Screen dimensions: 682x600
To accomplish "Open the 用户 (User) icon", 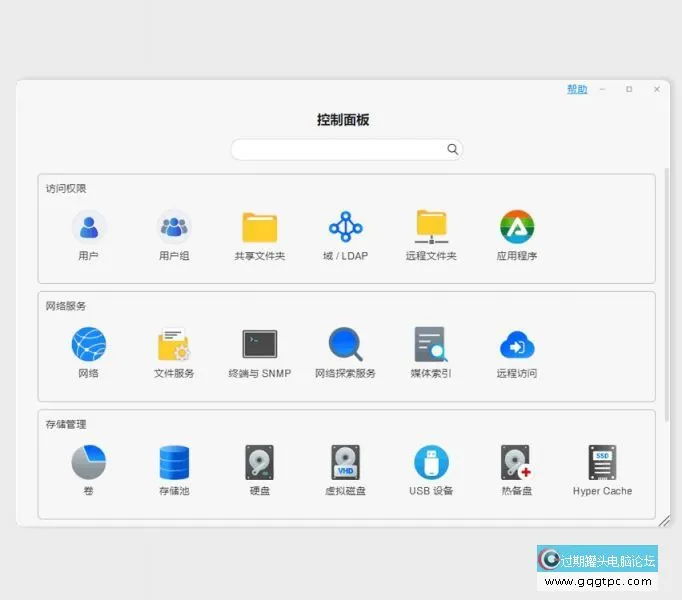I will (x=89, y=227).
